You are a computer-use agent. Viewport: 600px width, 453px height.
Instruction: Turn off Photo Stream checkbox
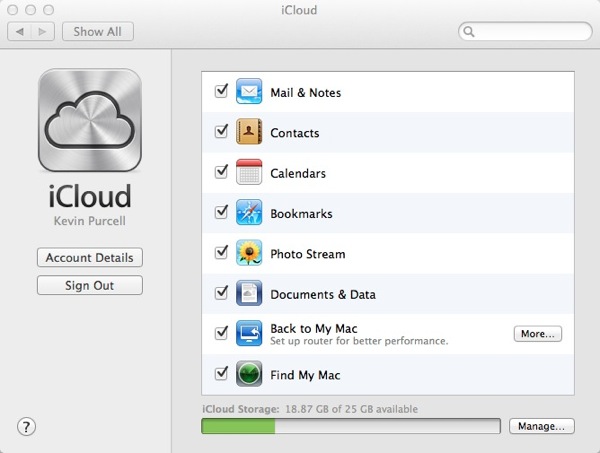221,253
